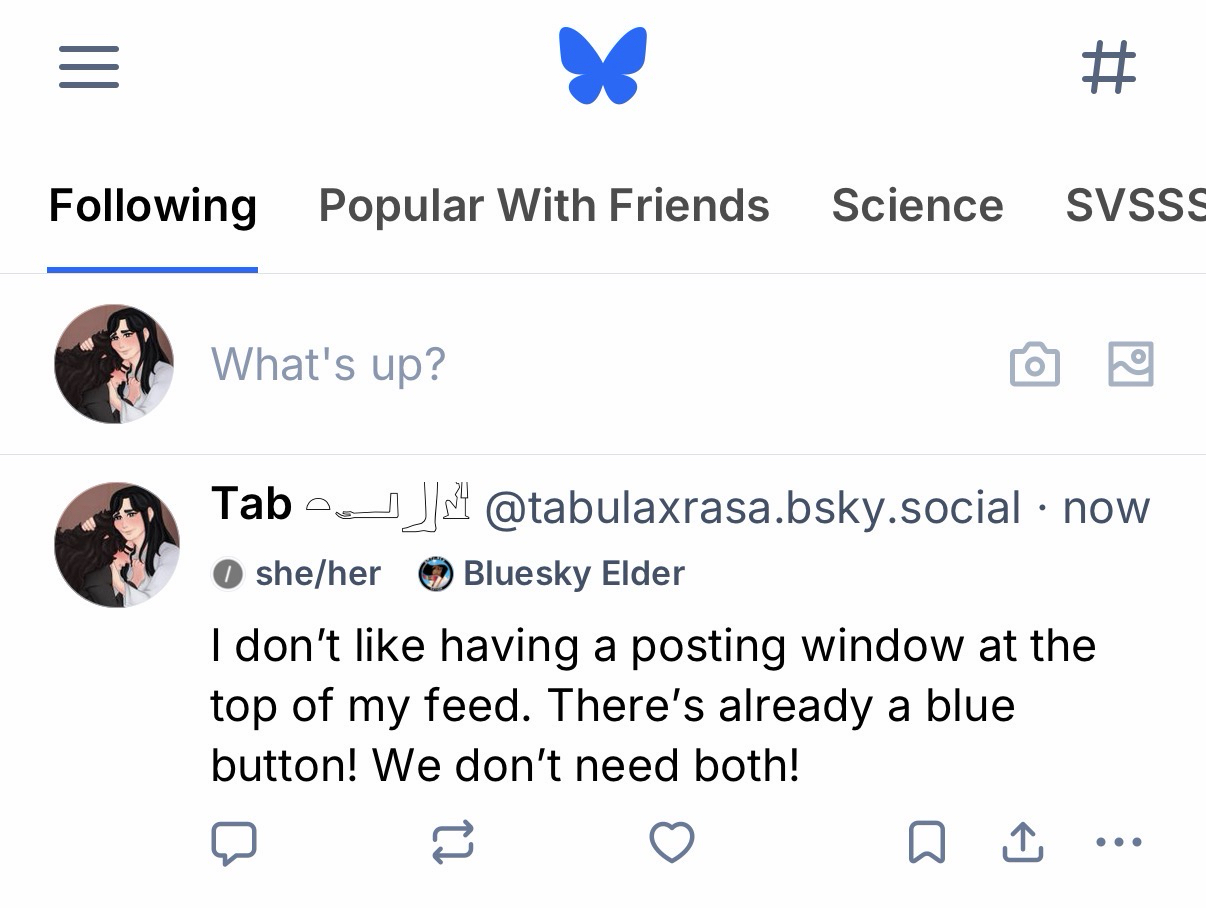Like Tab's post with the heart
1206x908 pixels.
672,843
